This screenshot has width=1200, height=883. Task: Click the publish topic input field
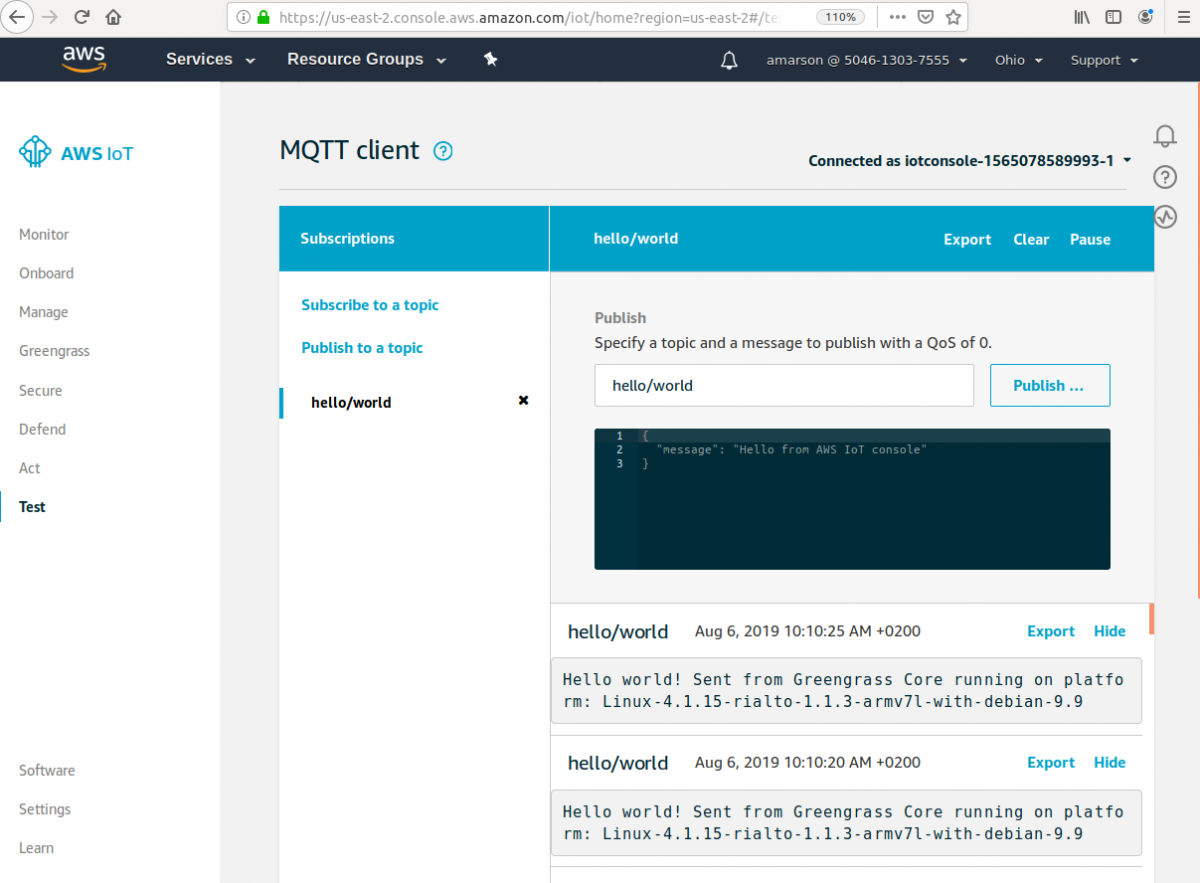pyautogui.click(x=783, y=386)
